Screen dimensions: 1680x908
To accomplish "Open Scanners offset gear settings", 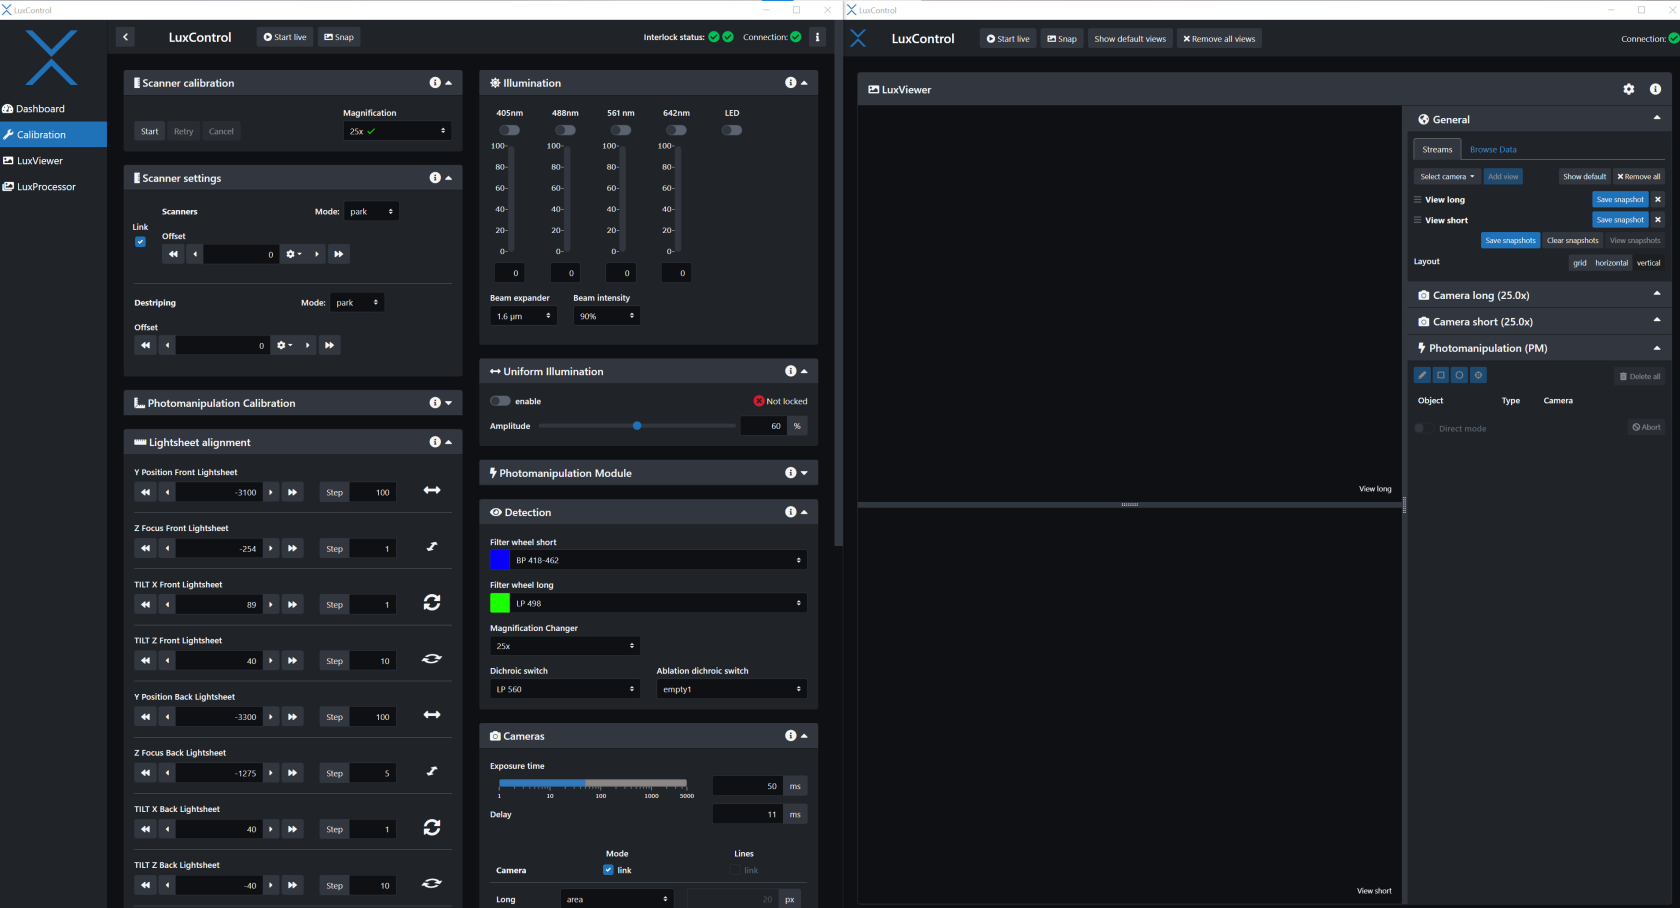I will 293,254.
